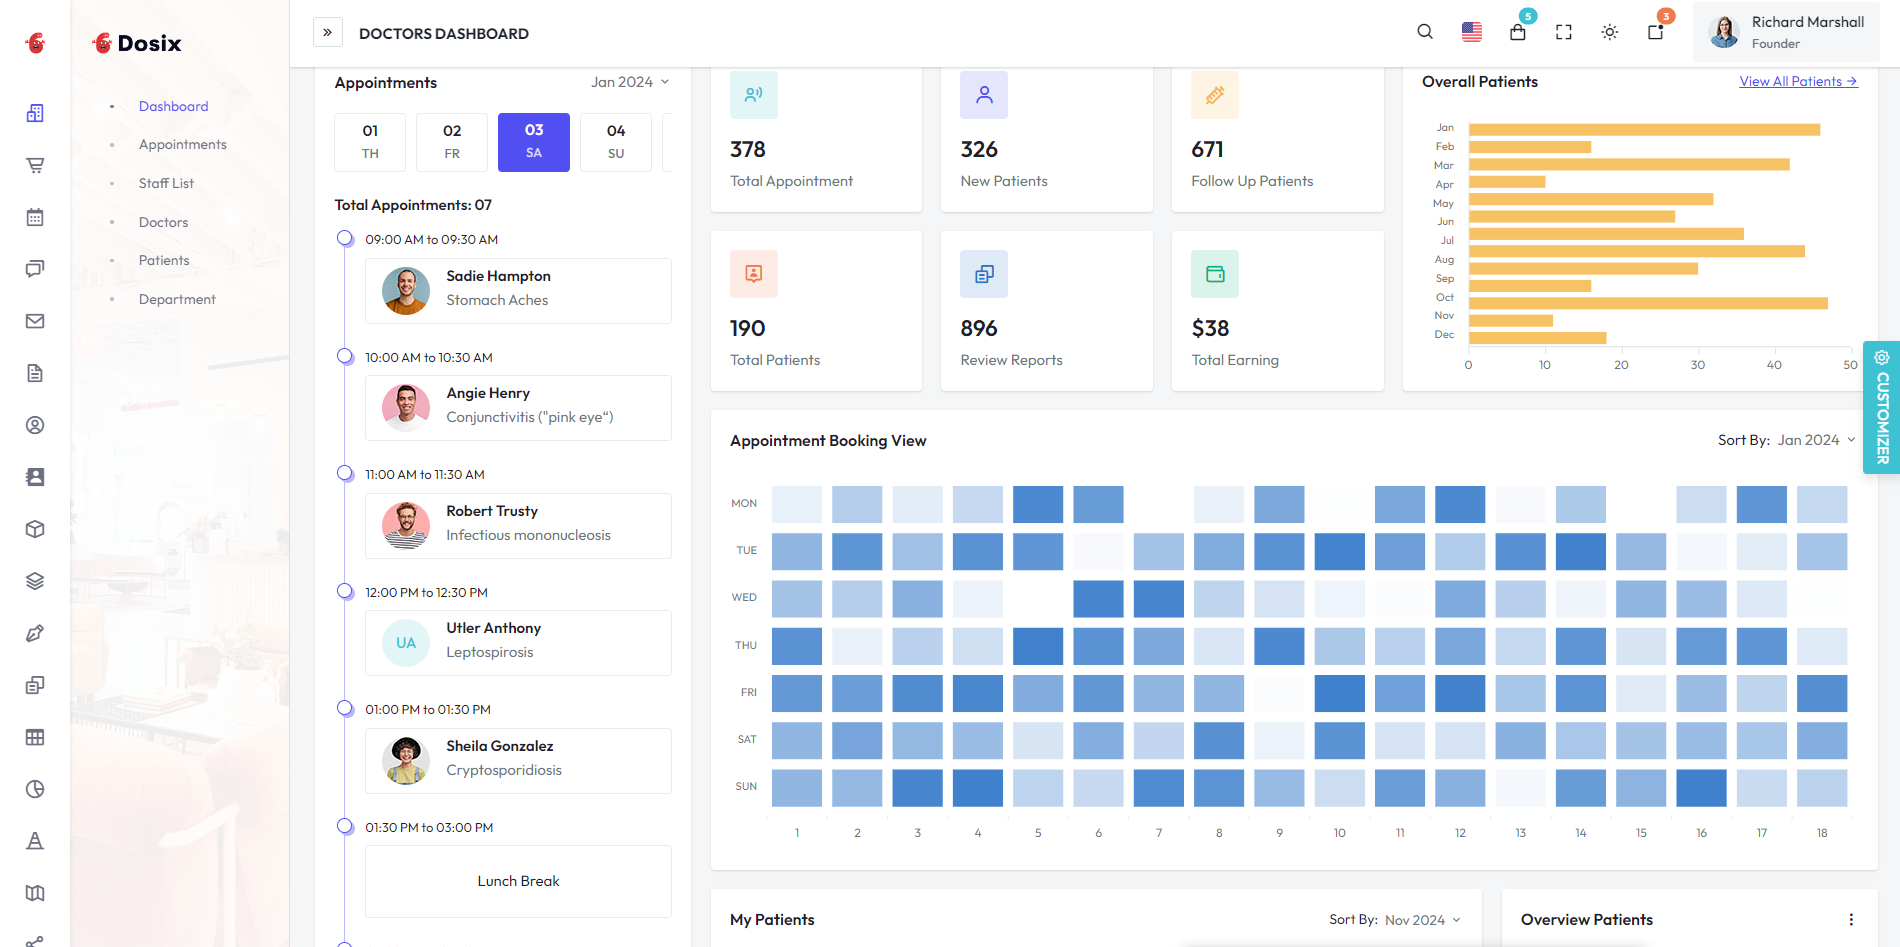Click Review Reports icon on 896 card
Screen dimensions: 1900x947
[984, 274]
